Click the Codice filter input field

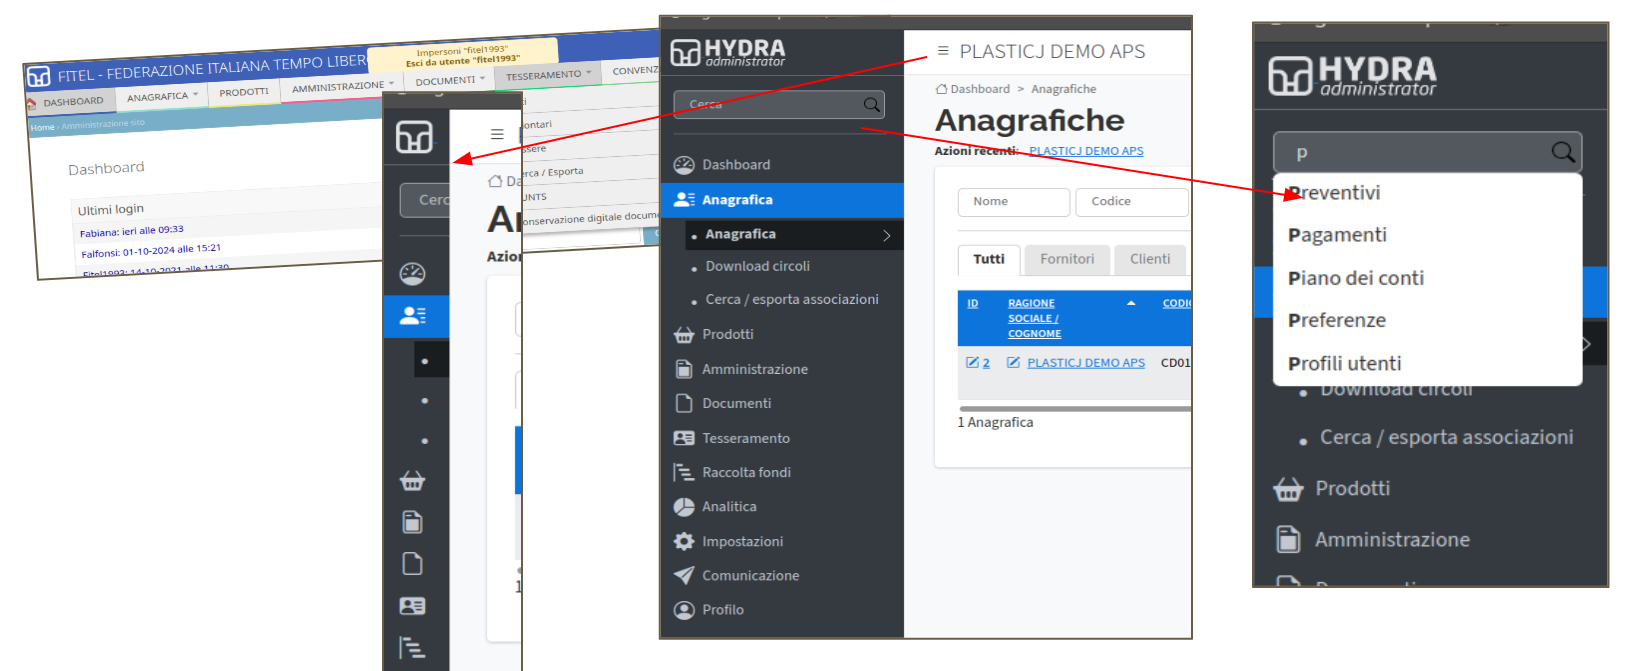[x=1132, y=202]
